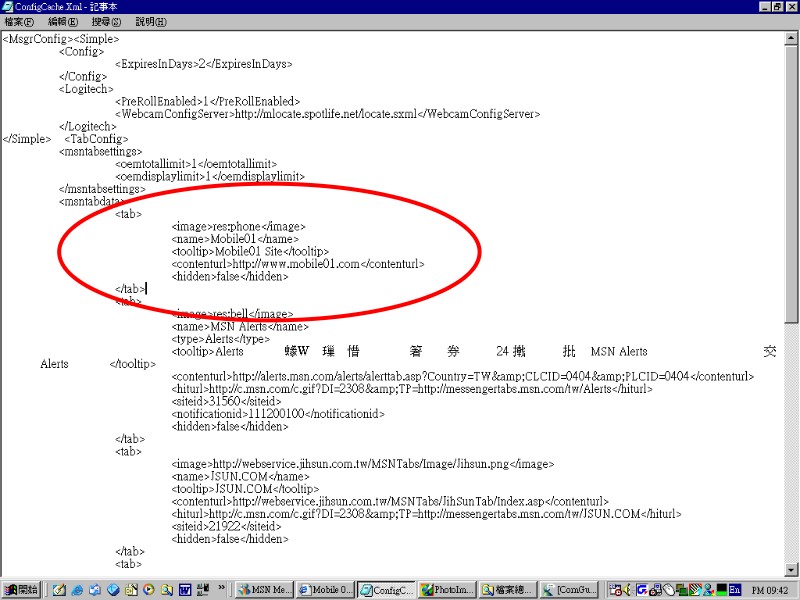Click the scrollbar down arrow

(x=791, y=570)
